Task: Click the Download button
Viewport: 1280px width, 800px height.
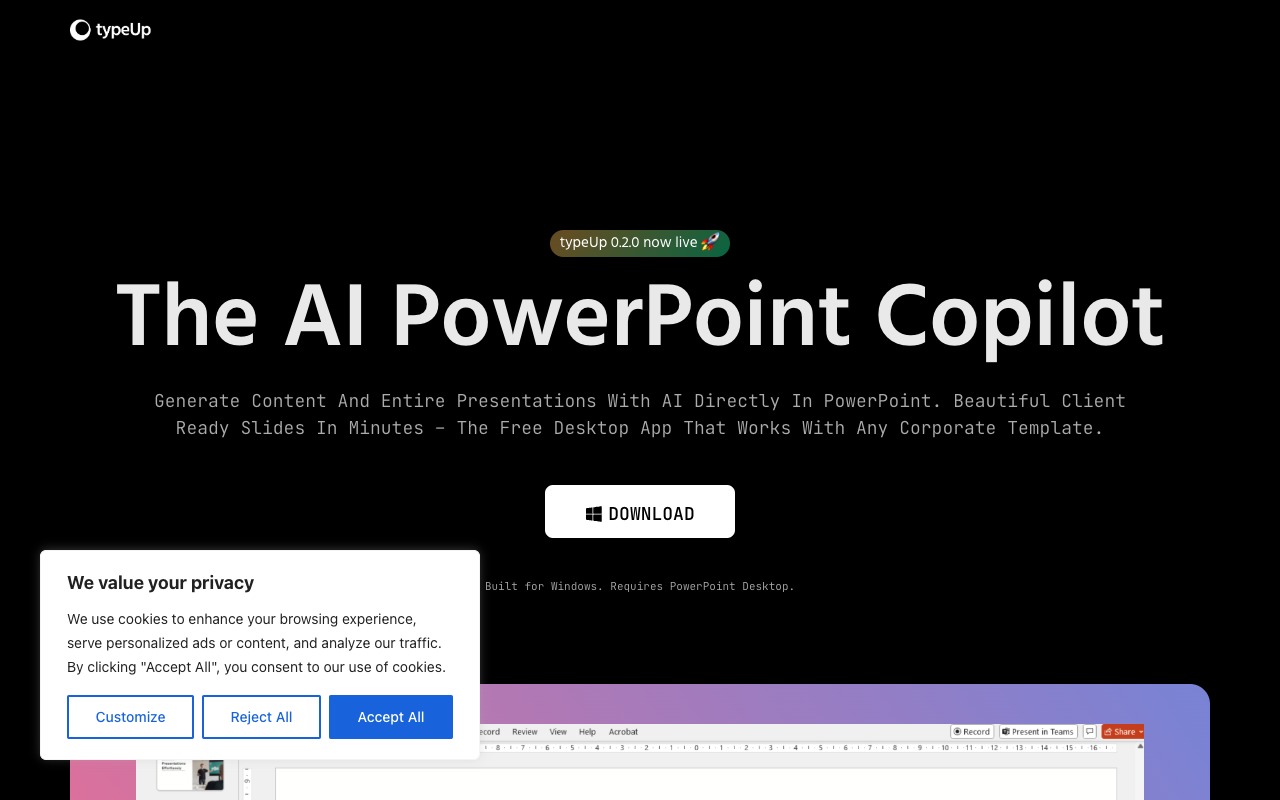Action: 640,512
